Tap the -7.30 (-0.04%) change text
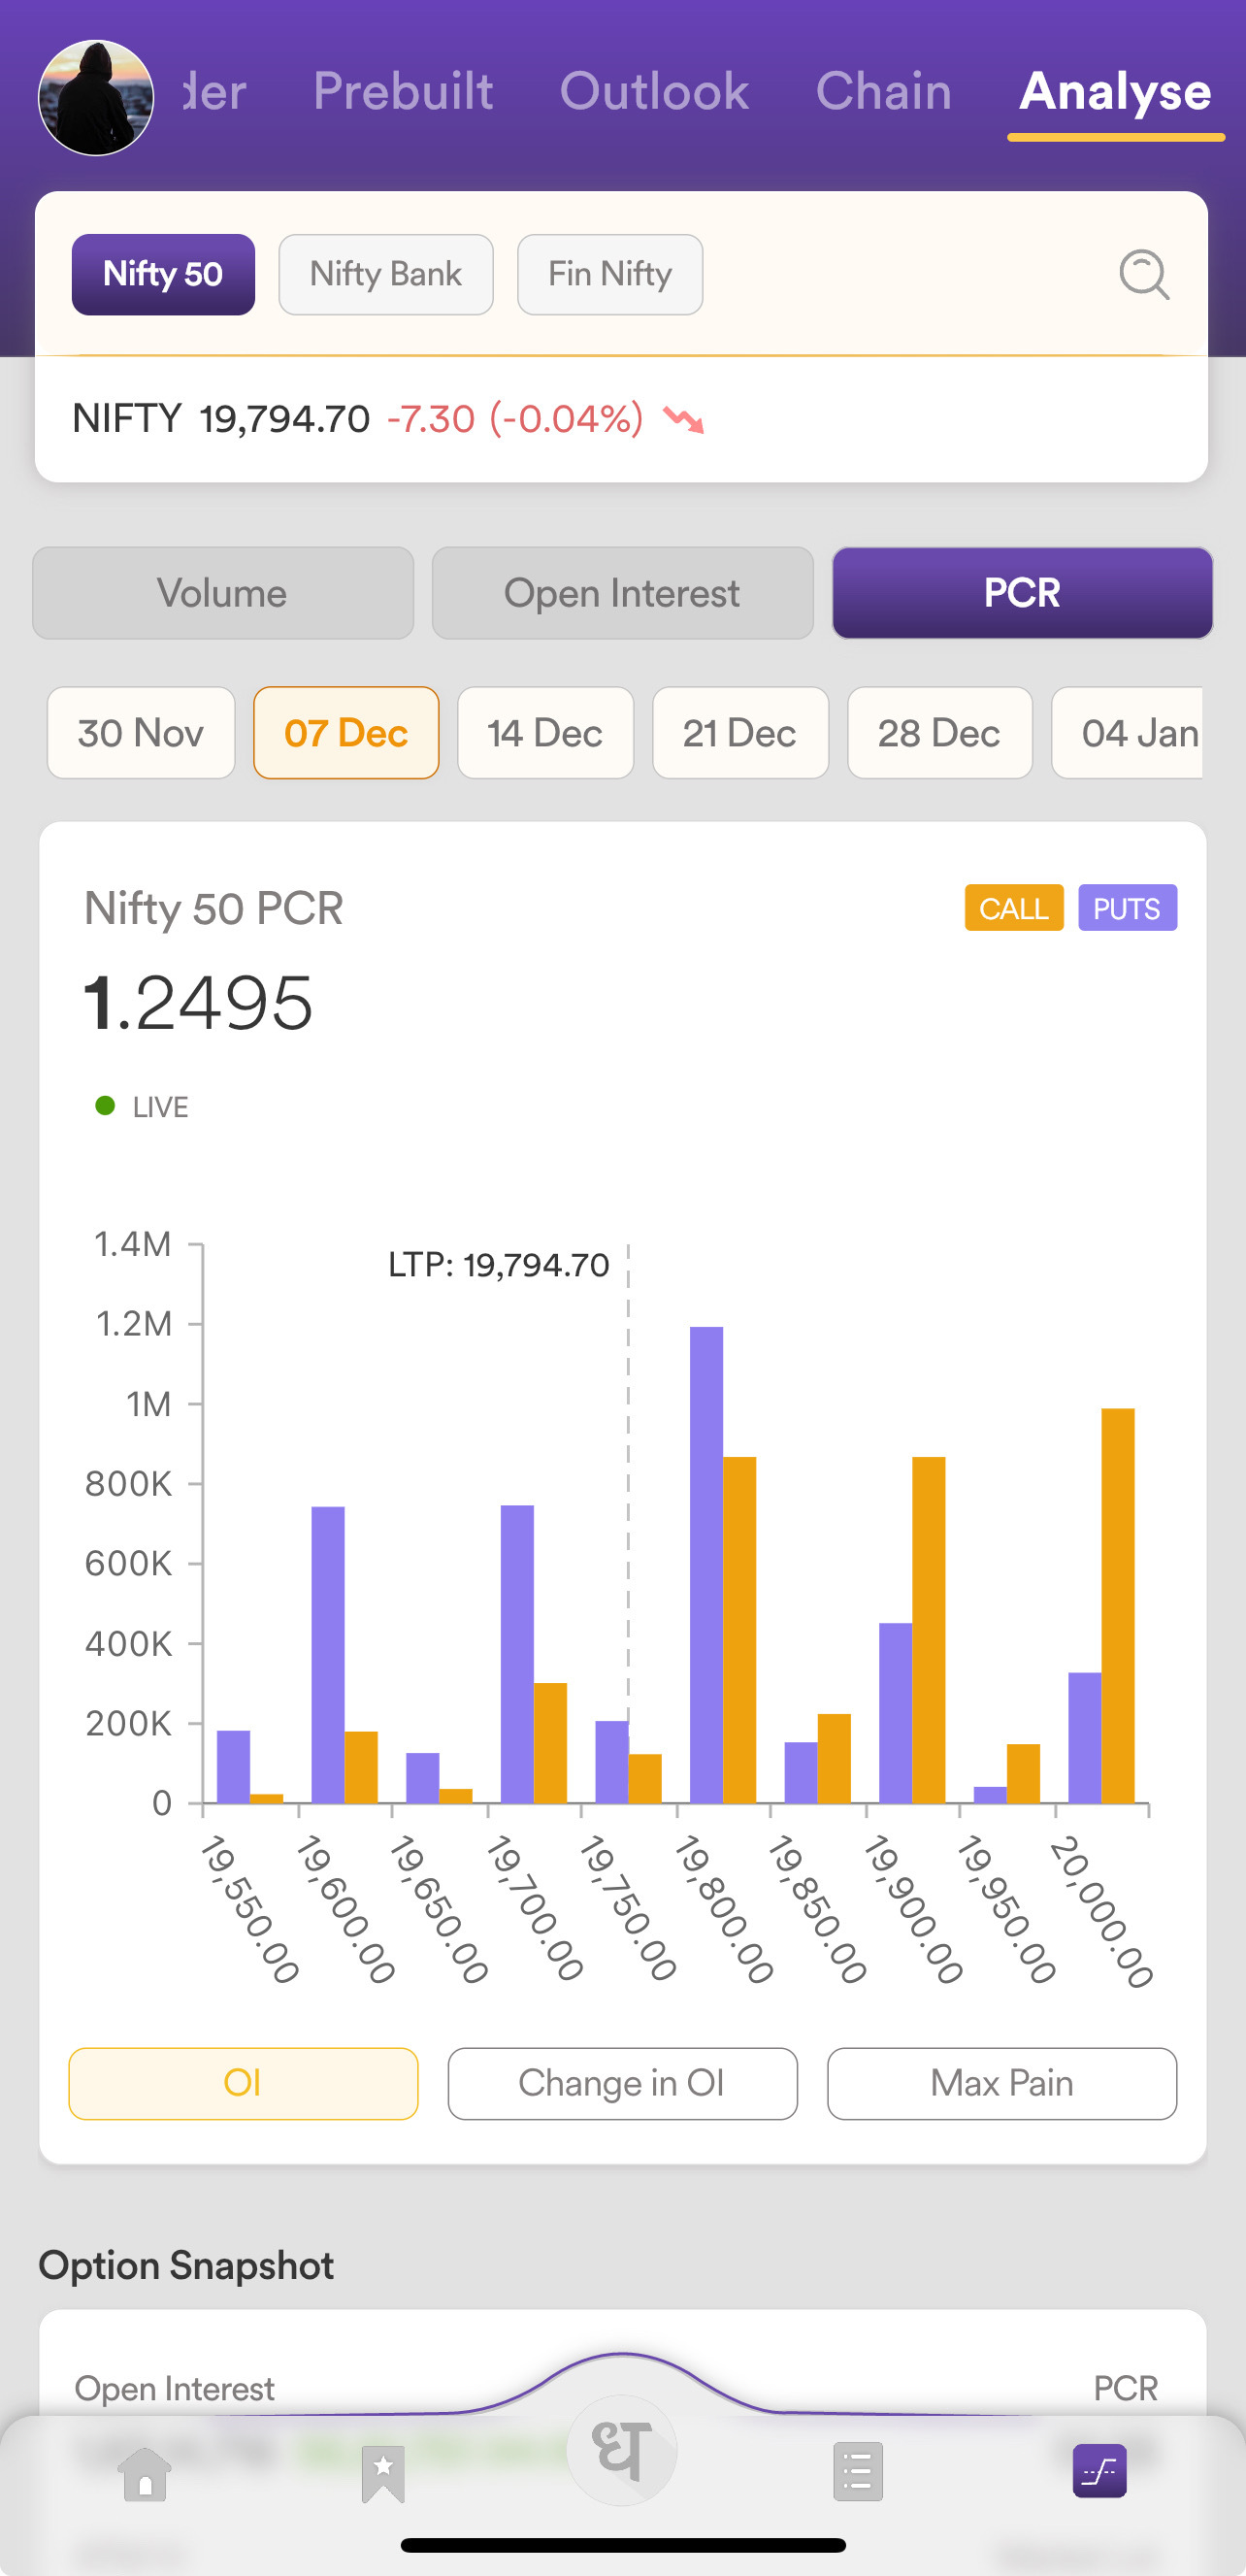Screen dimensions: 1246x2576 point(515,418)
